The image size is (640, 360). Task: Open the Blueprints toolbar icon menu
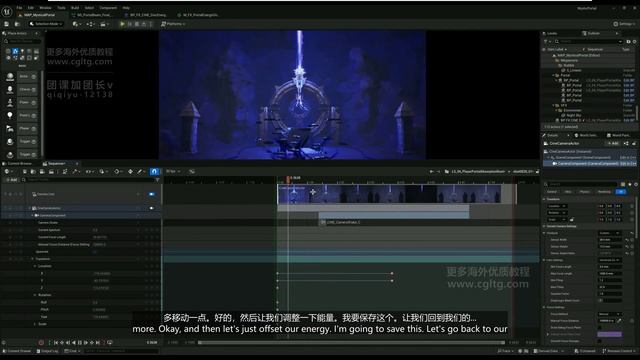90,24
